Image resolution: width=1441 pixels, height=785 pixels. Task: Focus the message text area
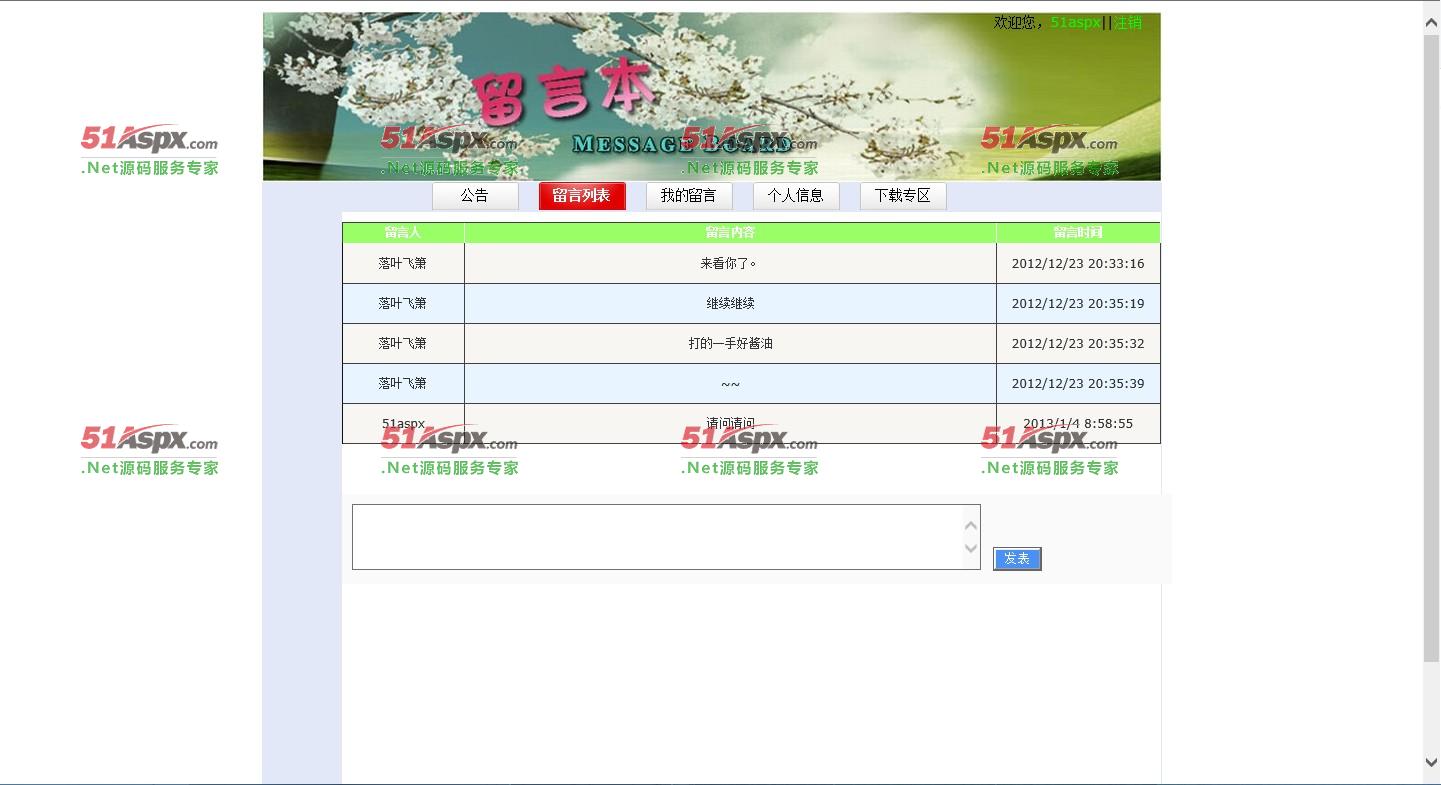click(x=666, y=537)
